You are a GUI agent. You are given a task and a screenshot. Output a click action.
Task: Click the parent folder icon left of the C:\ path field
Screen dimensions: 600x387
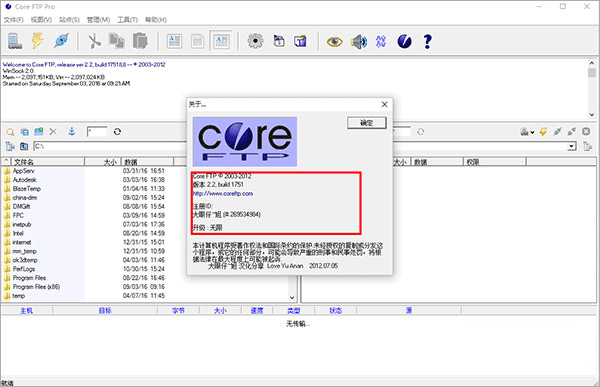(x=24, y=146)
